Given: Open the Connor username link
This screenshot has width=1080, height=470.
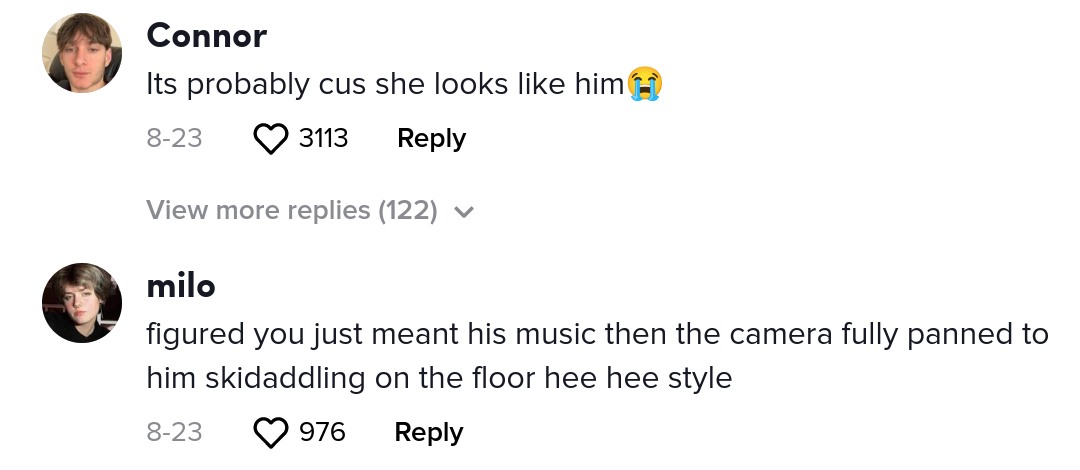Looking at the screenshot, I should tap(206, 37).
